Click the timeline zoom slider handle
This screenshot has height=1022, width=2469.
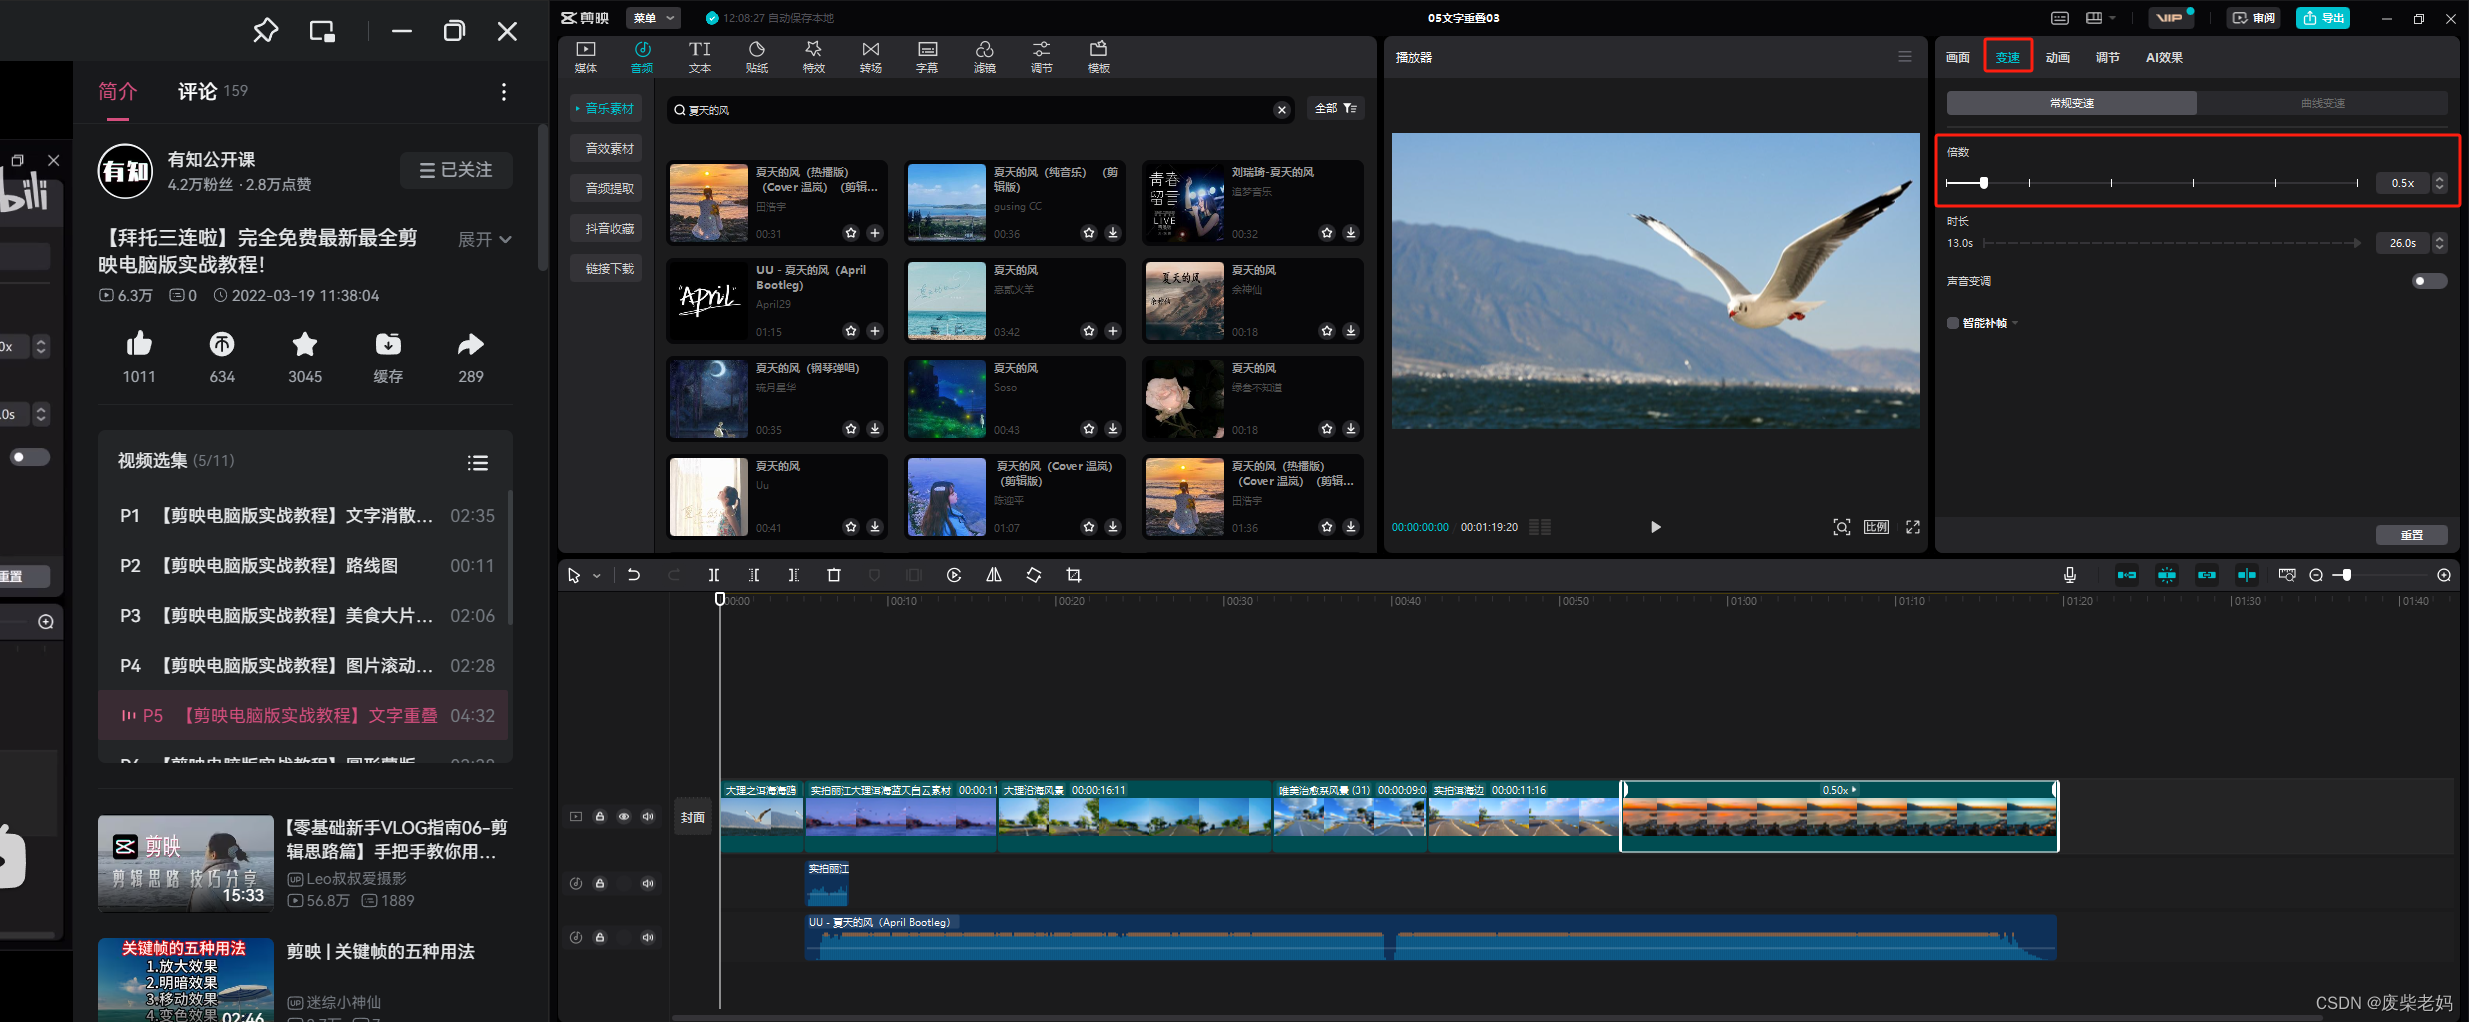(x=2347, y=575)
